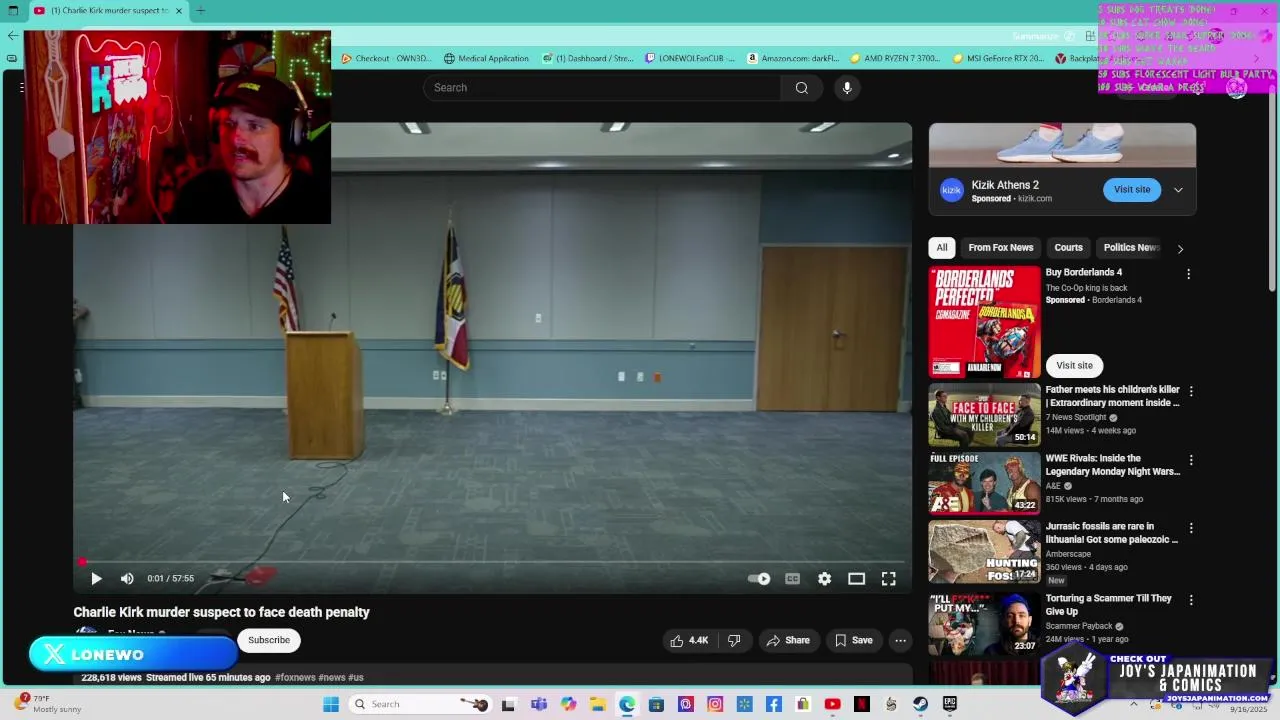Open Jurassic fossils Lithuania video title
The height and width of the screenshot is (720, 1280).
pos(1112,533)
